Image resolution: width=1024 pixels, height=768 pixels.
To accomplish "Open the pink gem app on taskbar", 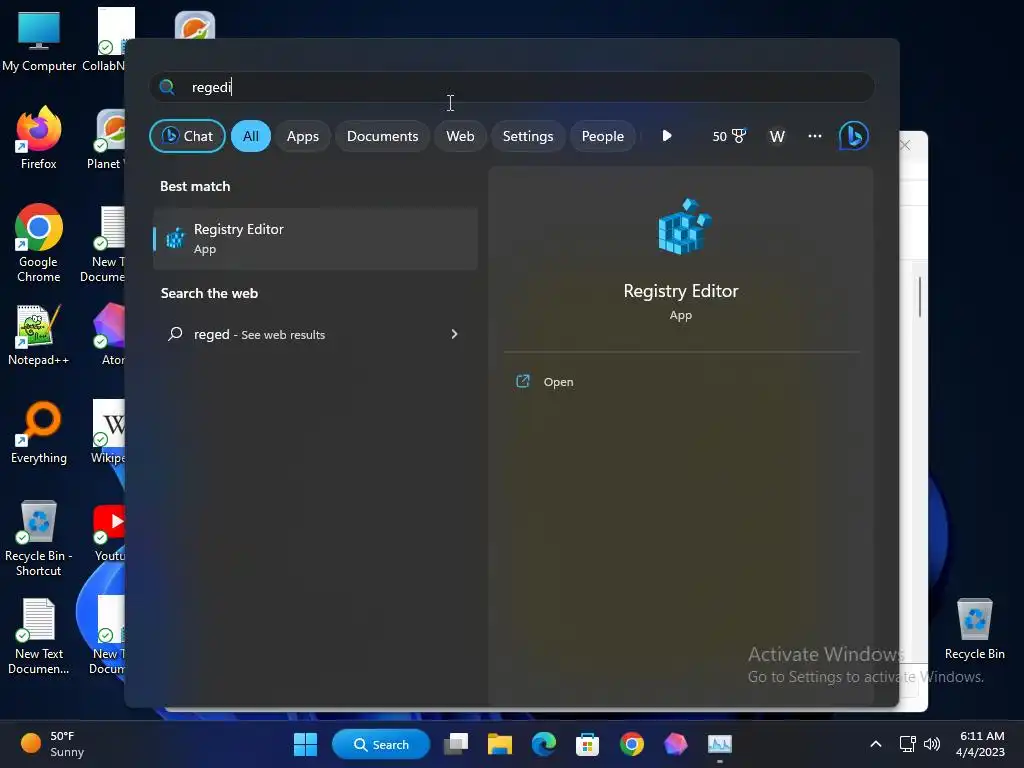I will [x=675, y=744].
